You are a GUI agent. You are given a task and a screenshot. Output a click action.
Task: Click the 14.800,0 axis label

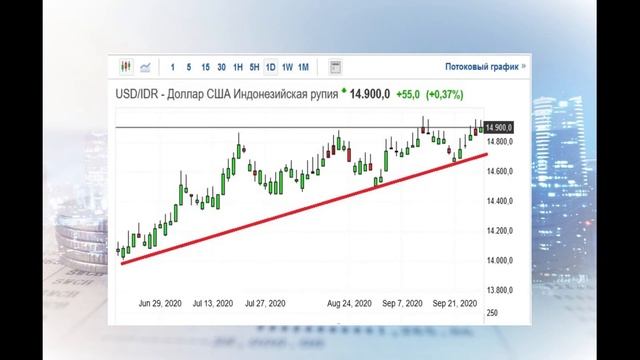click(500, 142)
